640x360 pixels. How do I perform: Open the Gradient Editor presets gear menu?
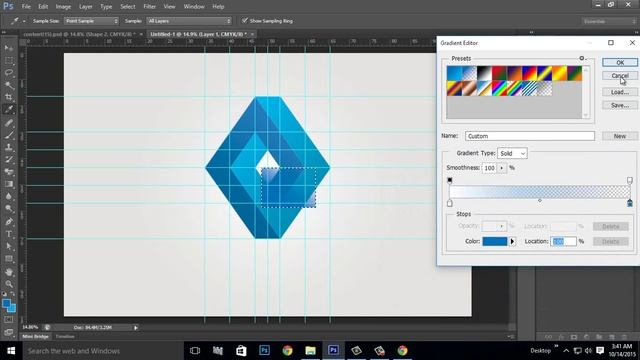click(x=582, y=58)
